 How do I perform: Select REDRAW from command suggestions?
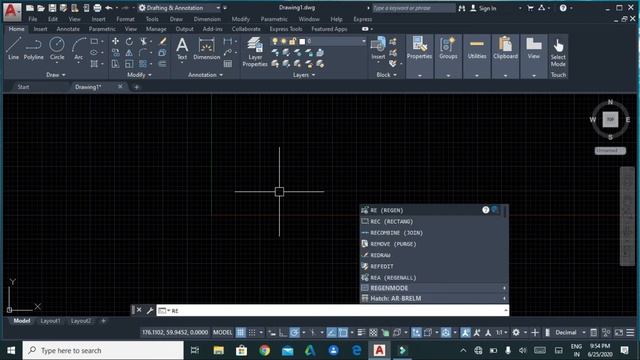pos(434,255)
